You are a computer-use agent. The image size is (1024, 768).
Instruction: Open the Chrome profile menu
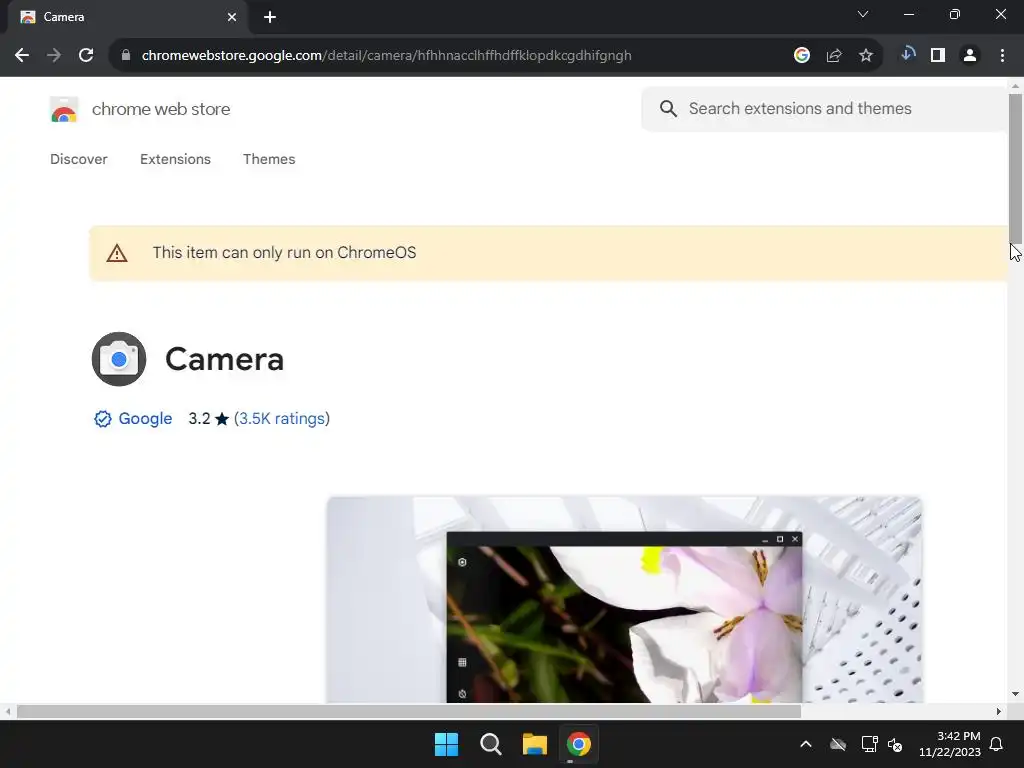pos(970,56)
